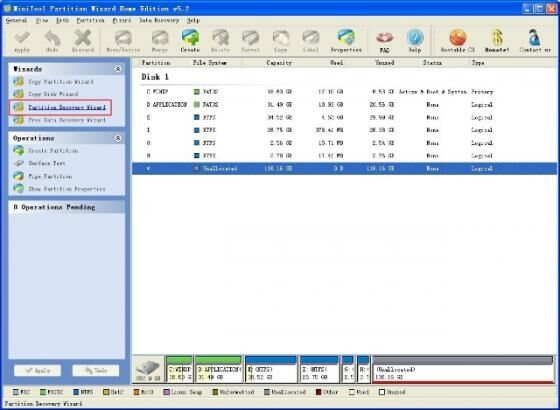Click the Surface Test link
This screenshot has height=410, width=560.
coord(47,163)
